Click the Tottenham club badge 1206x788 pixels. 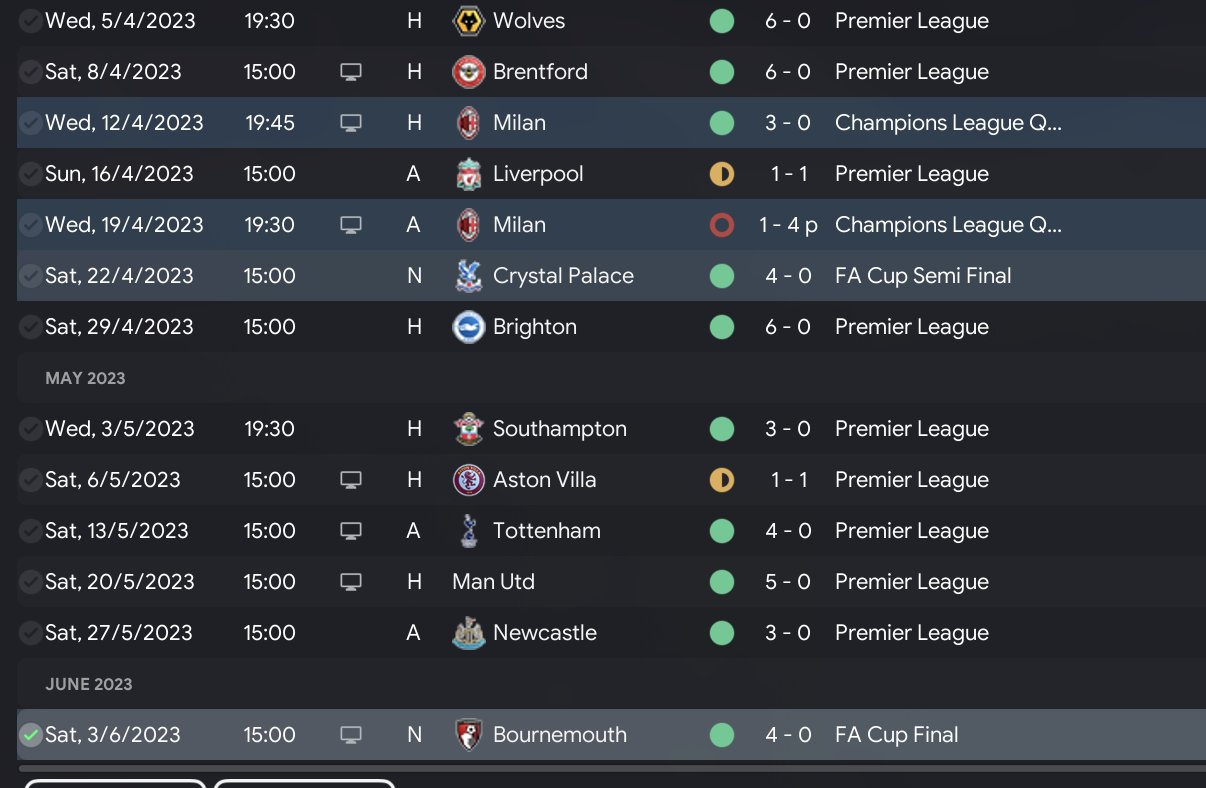pos(469,531)
